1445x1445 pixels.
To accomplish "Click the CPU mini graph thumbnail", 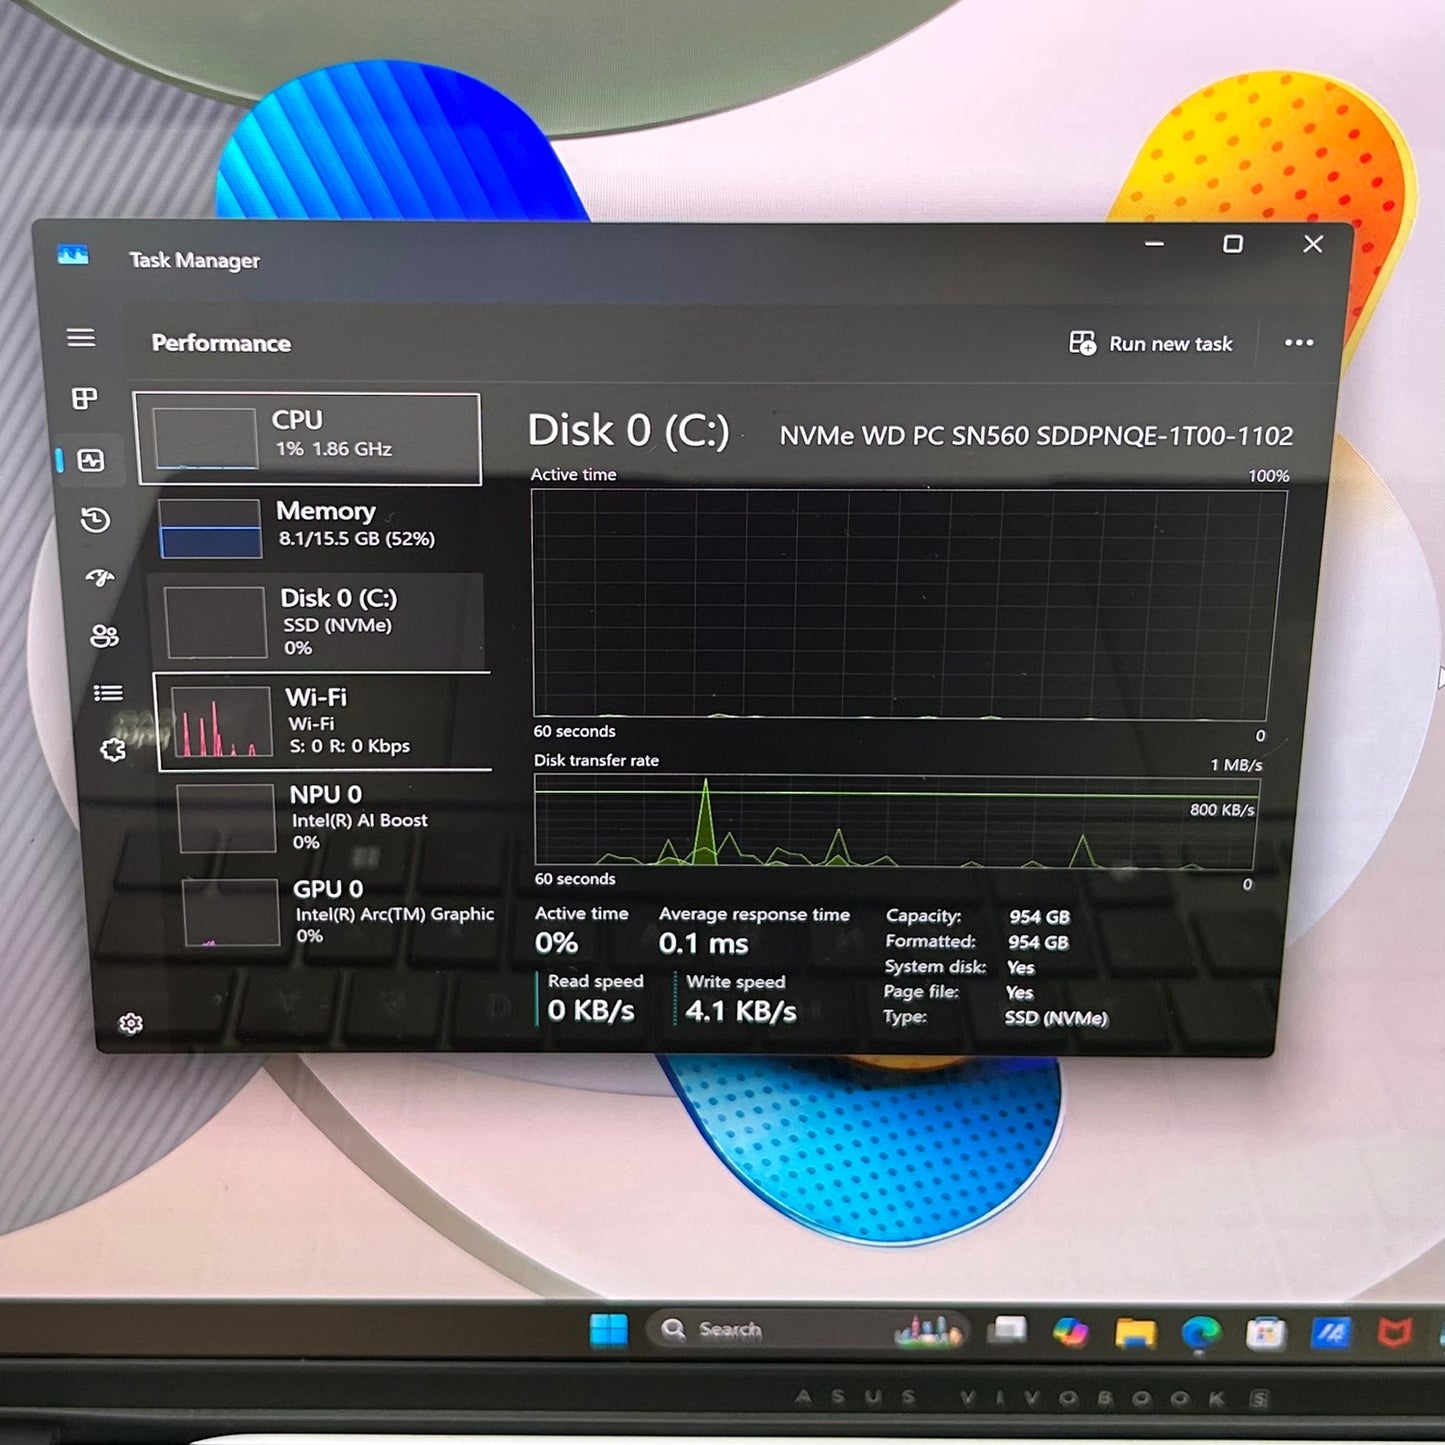I will pyautogui.click(x=206, y=438).
